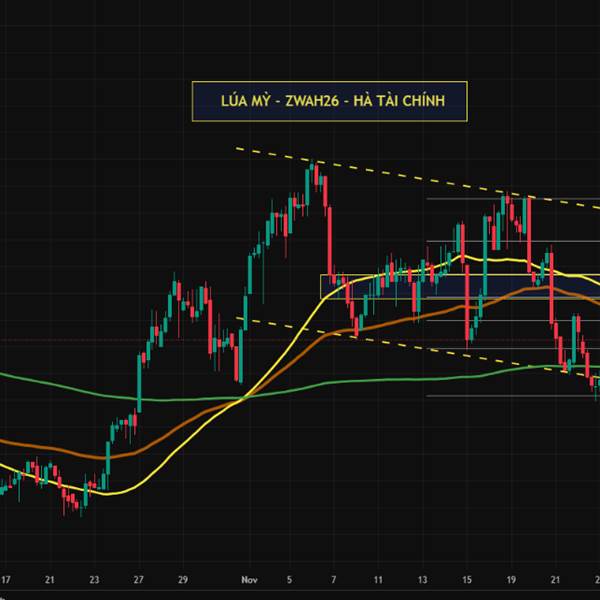Click the '21' date label left of '23'
The image size is (600, 600).
[x=49, y=580]
